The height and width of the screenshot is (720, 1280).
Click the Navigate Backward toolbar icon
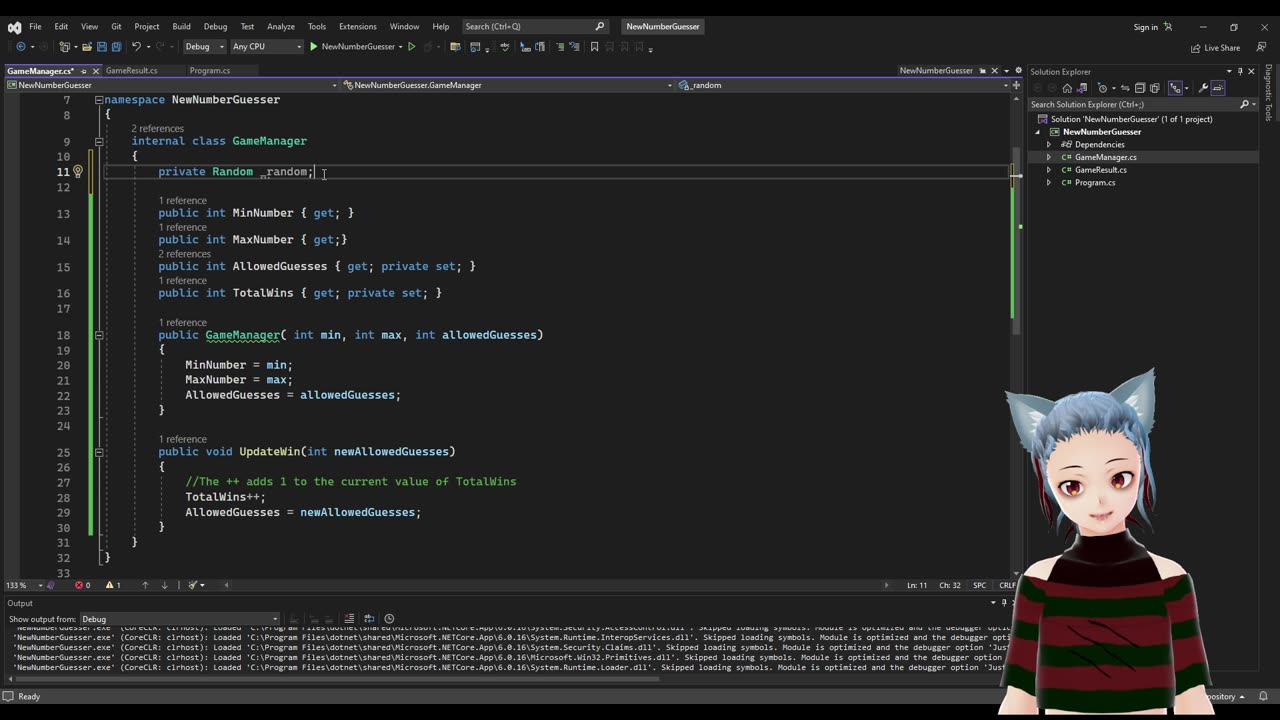21,46
